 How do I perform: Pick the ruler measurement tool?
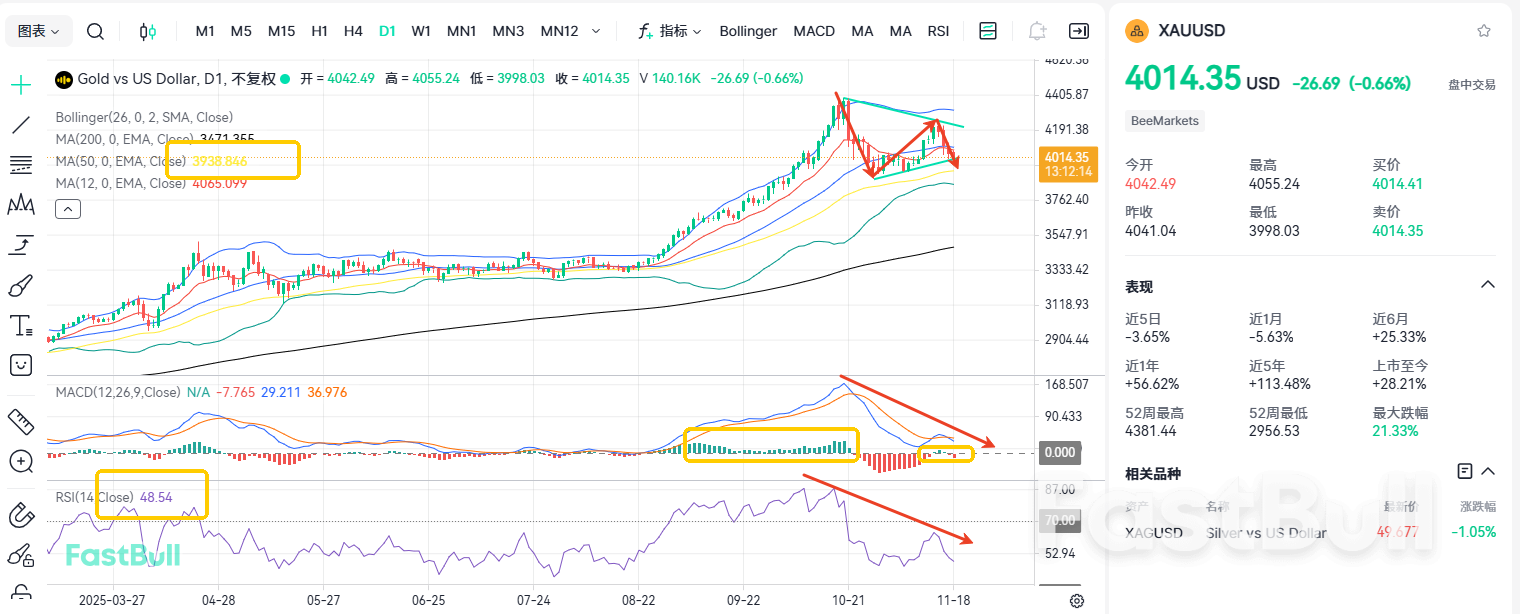click(x=21, y=421)
